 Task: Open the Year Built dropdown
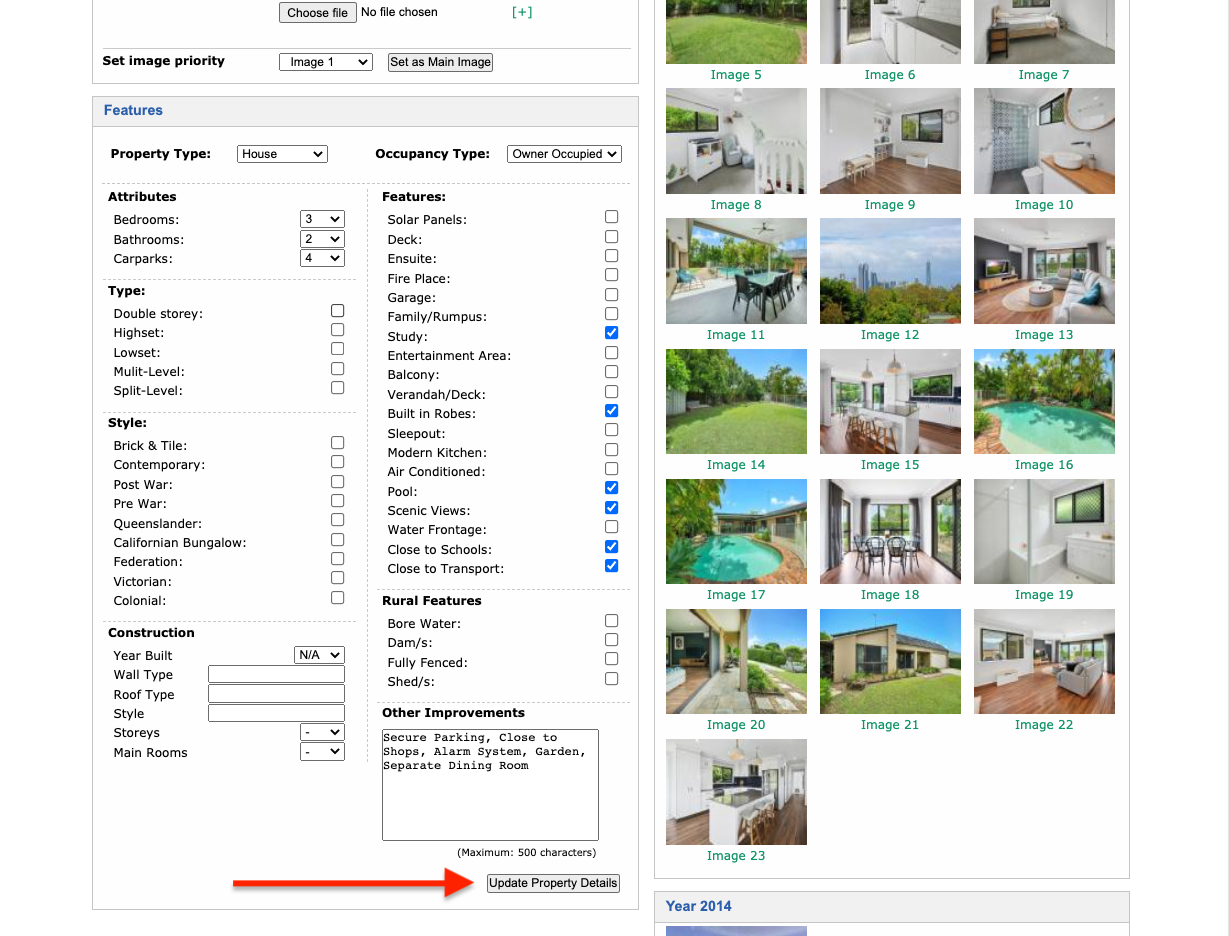coord(319,654)
